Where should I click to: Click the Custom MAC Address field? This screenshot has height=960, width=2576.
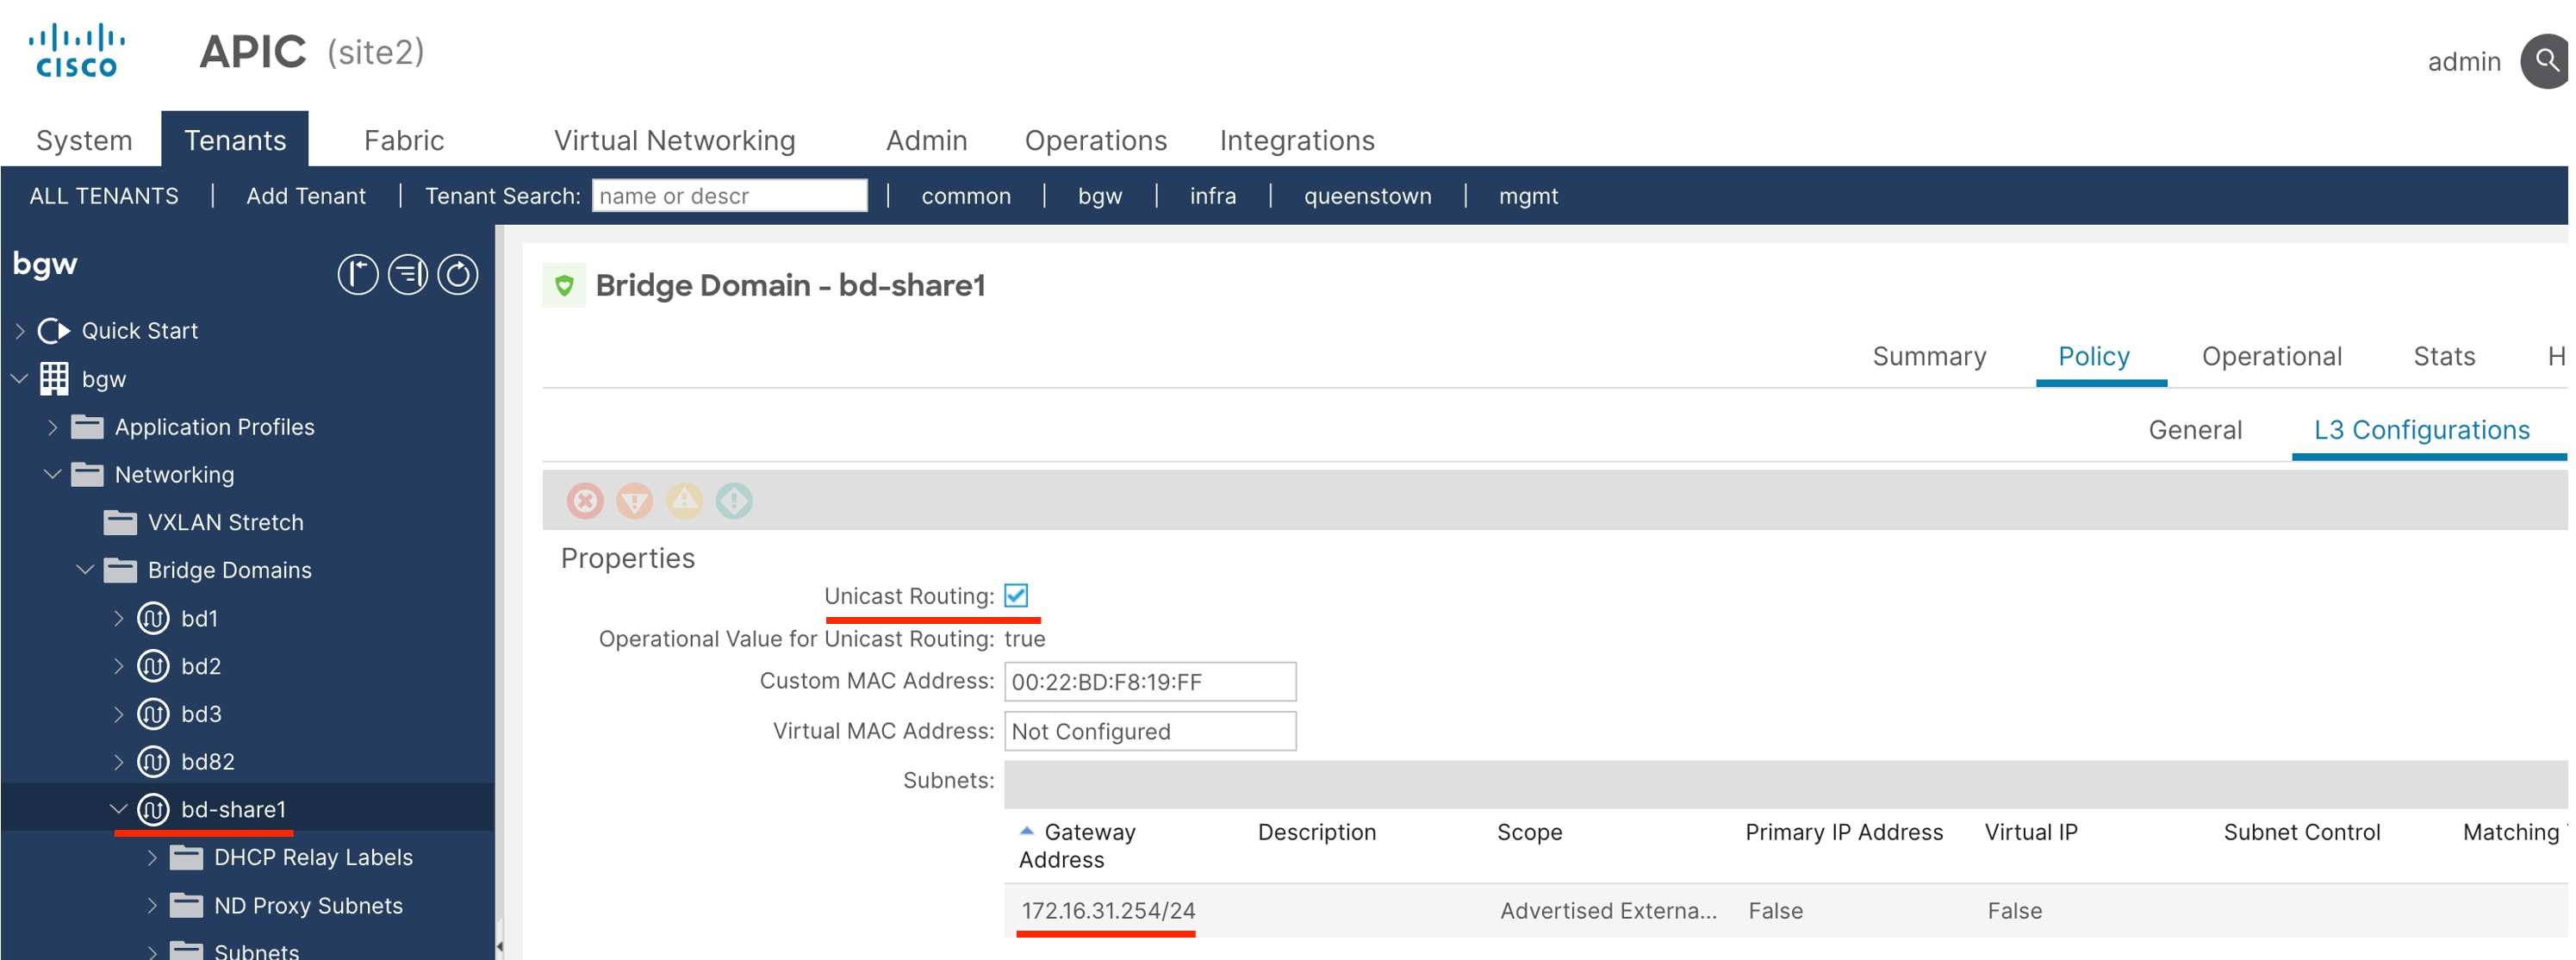pos(1150,682)
